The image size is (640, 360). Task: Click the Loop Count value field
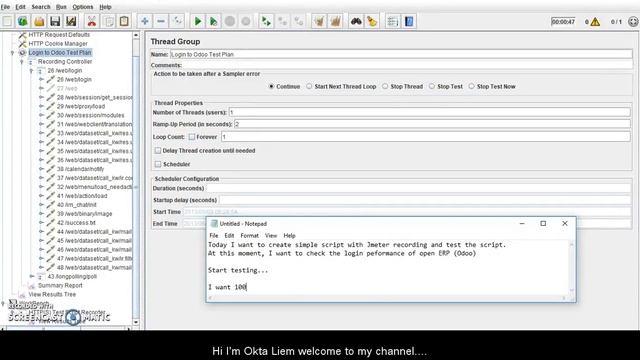pyautogui.click(x=426, y=137)
